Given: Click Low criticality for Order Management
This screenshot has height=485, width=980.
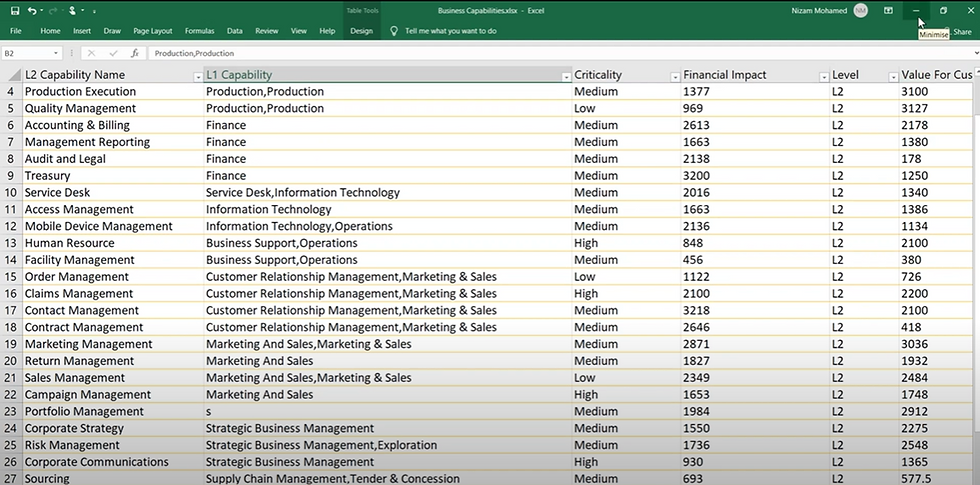Looking at the screenshot, I should 626,277.
